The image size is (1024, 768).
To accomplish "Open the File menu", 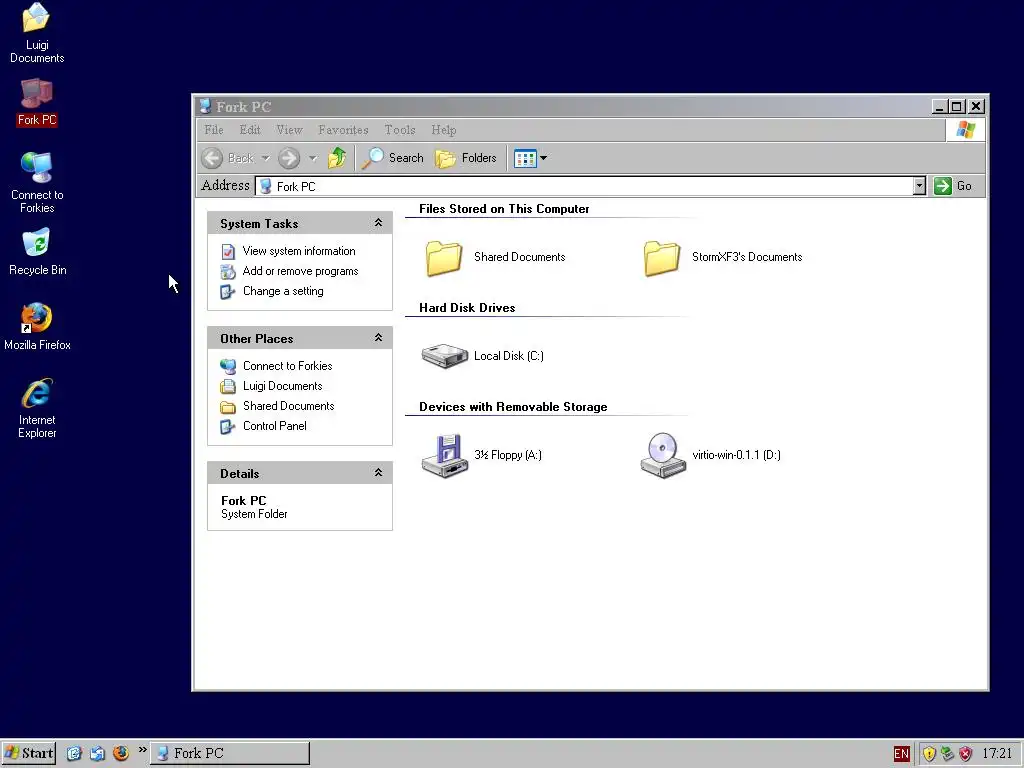I will click(214, 130).
